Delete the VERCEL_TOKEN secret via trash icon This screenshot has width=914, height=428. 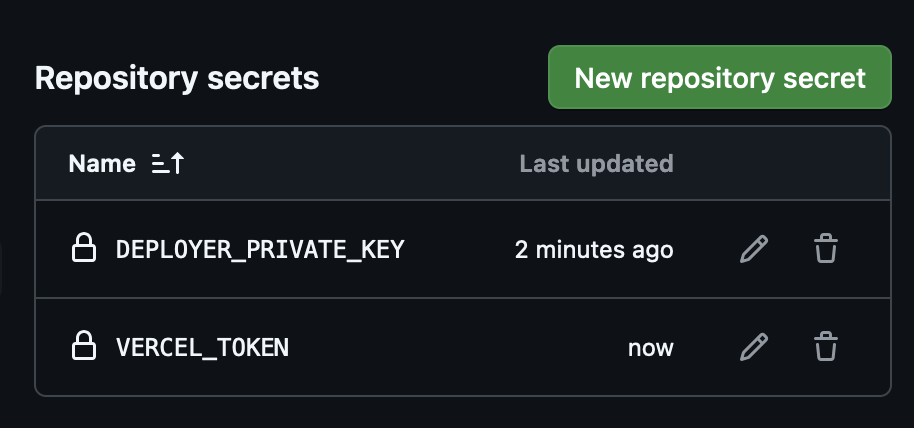[825, 347]
